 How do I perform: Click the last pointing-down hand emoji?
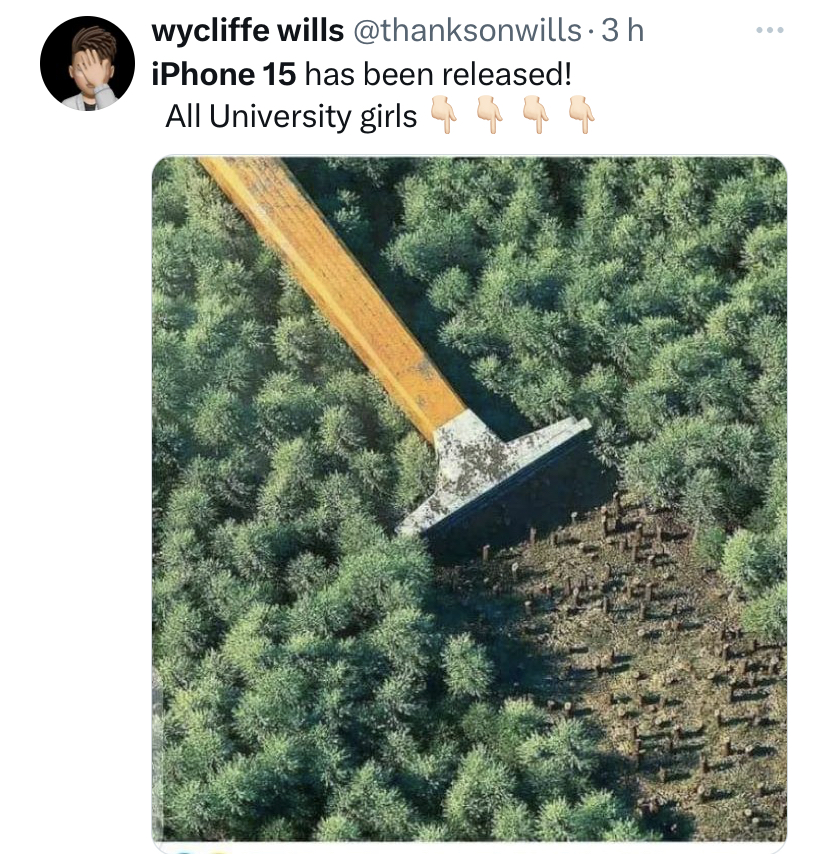(581, 117)
